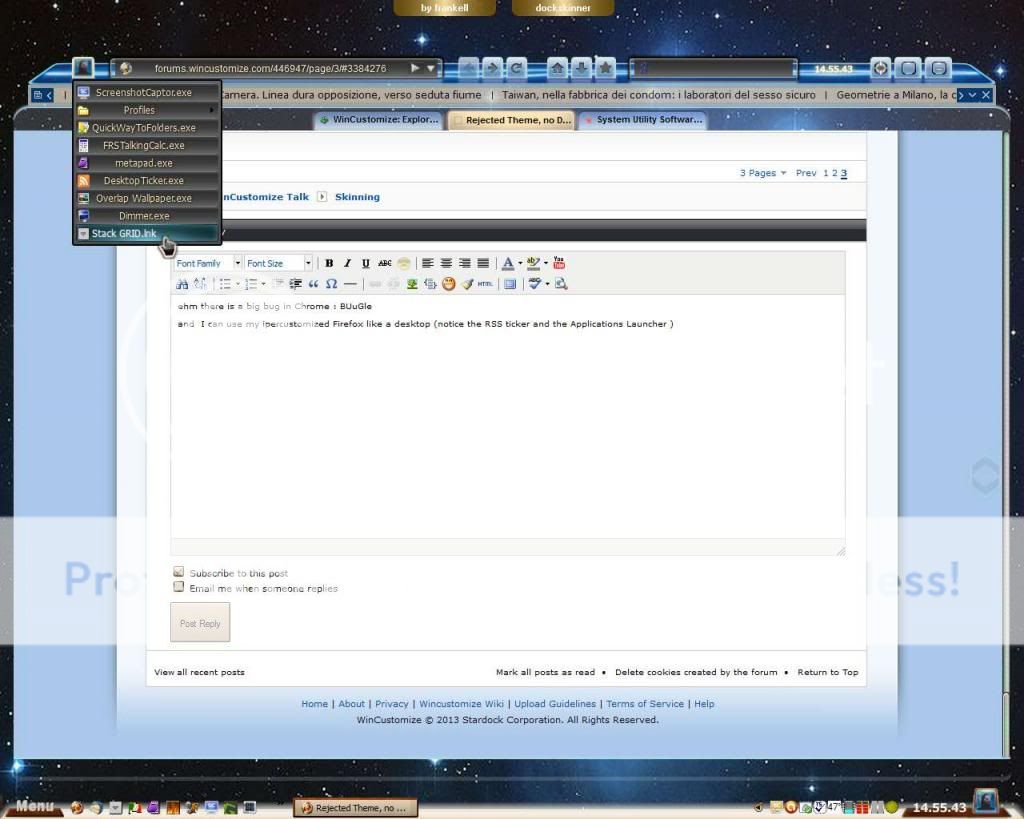Insert a block quote
The width and height of the screenshot is (1024, 819).
313,283
